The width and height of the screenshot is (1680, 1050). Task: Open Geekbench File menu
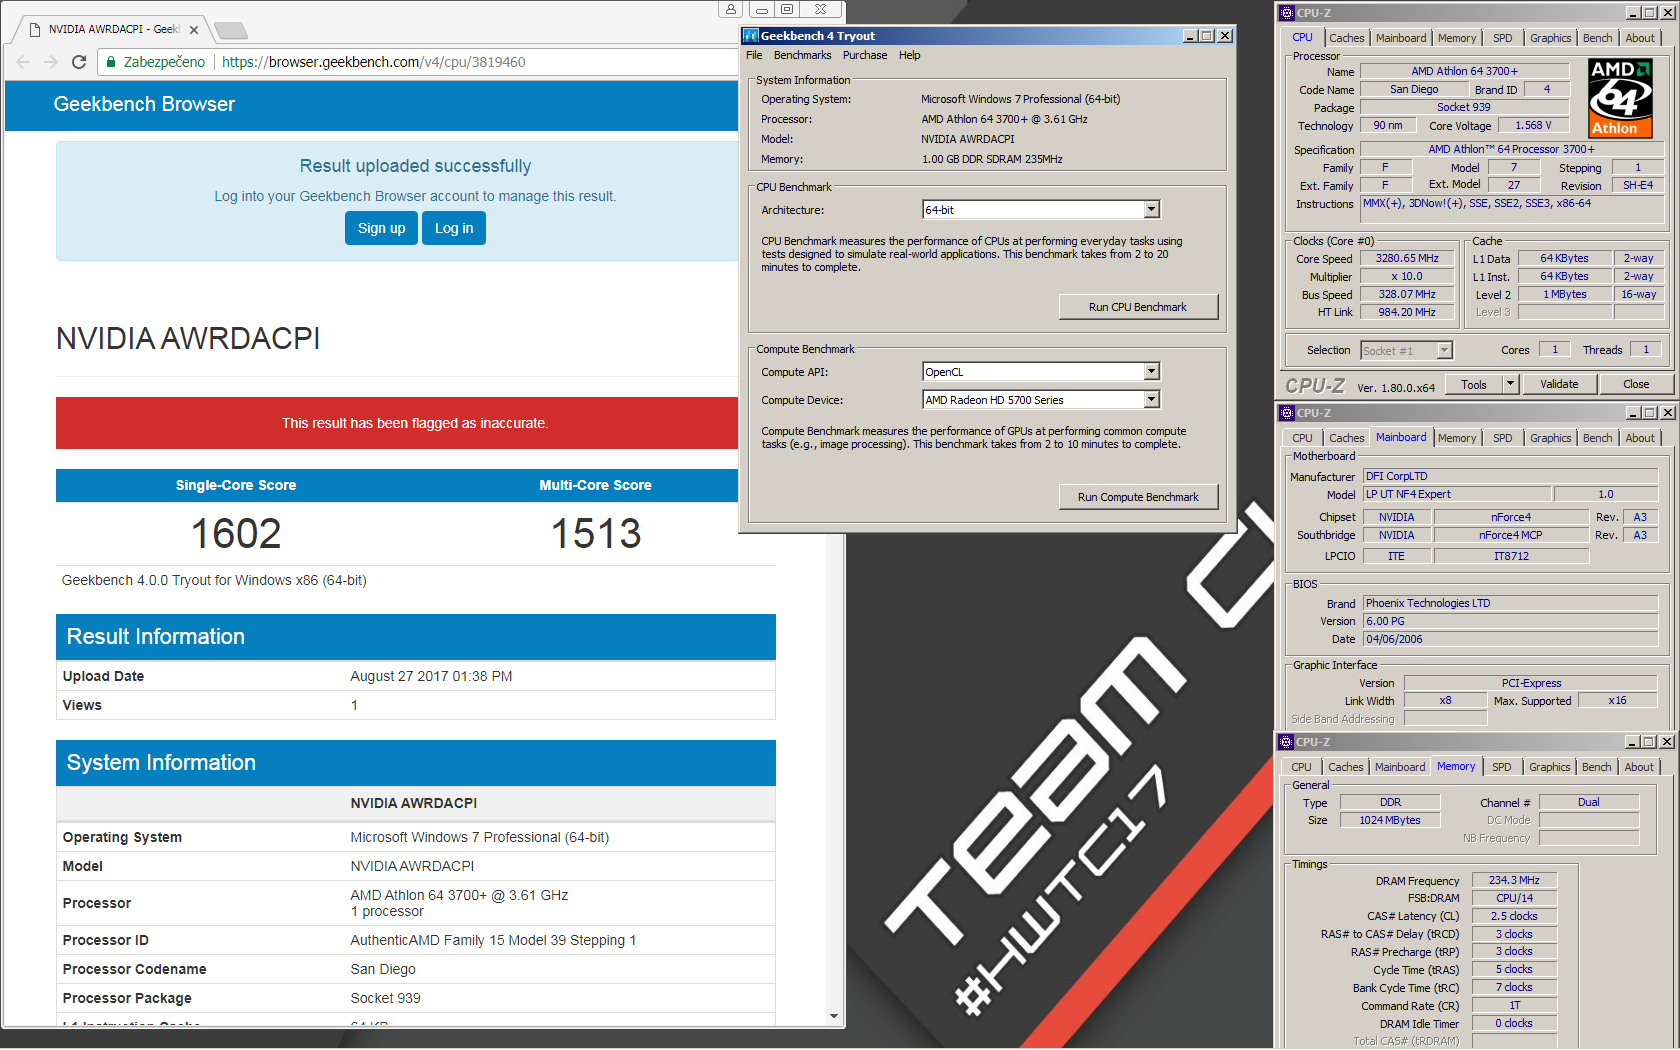[754, 56]
